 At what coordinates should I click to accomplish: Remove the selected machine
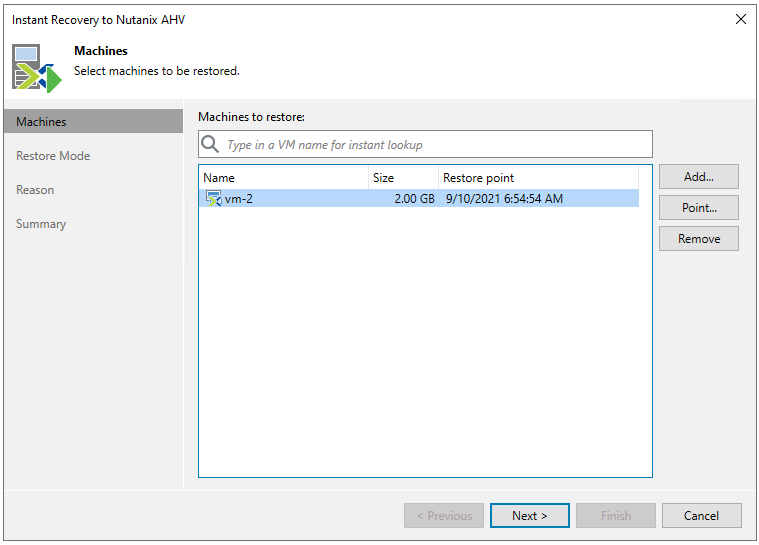[x=698, y=239]
